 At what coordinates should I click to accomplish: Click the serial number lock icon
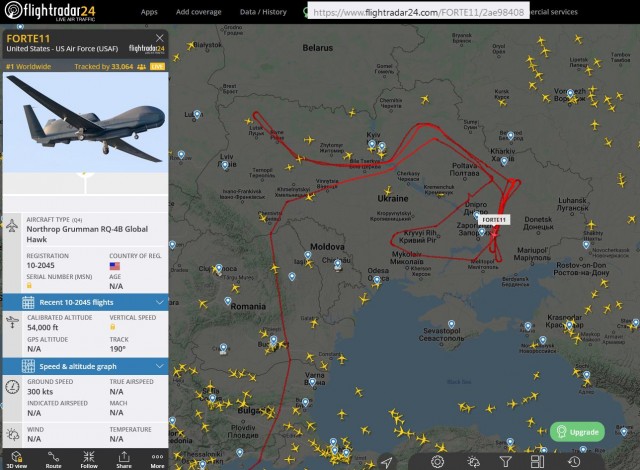point(29,286)
